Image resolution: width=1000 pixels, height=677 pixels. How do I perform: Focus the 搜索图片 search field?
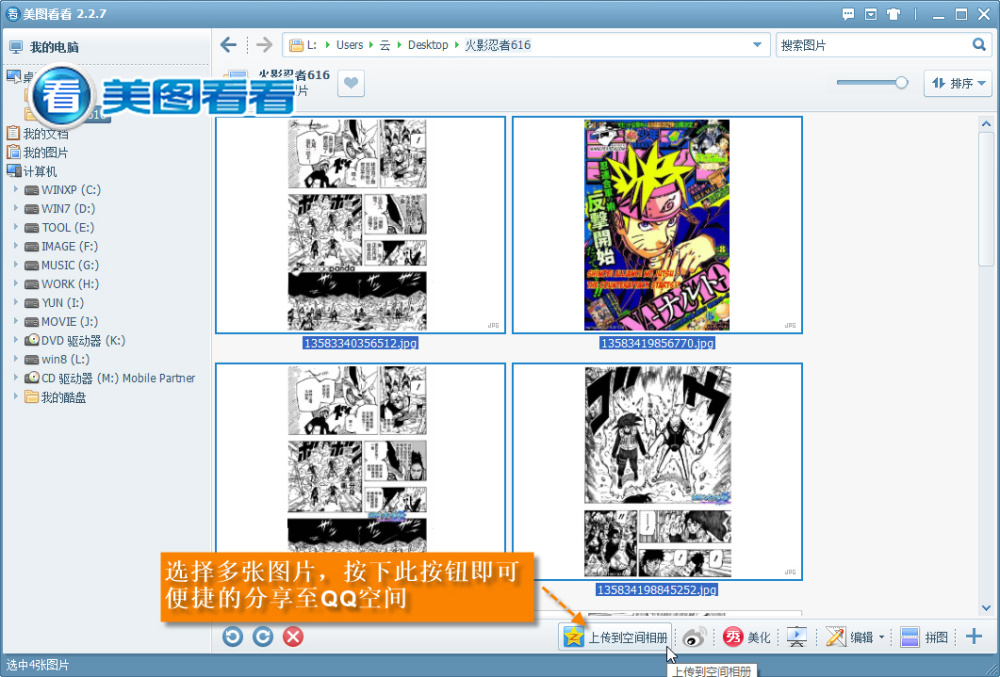tap(874, 45)
